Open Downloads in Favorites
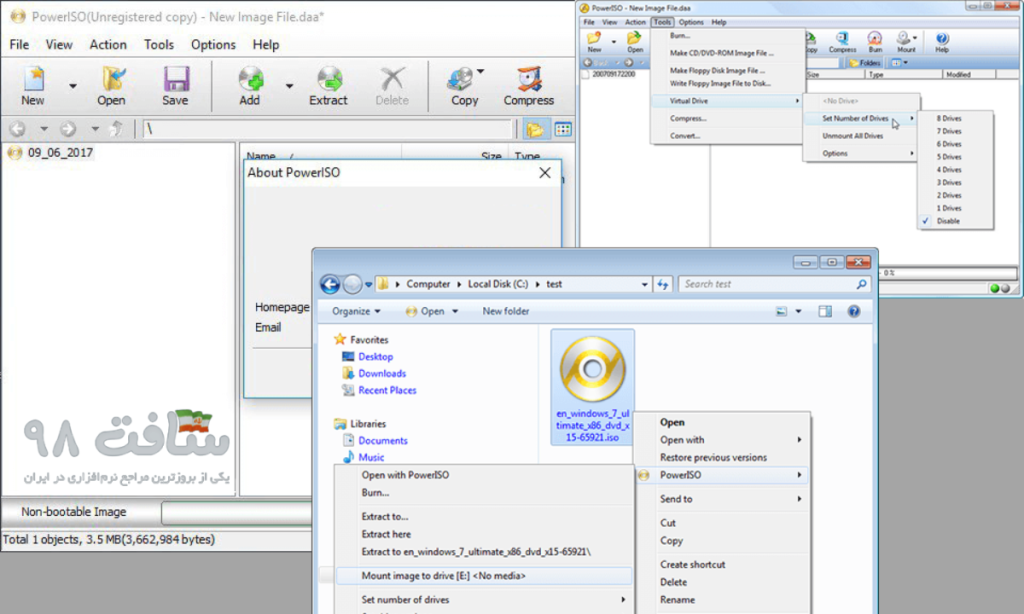Image resolution: width=1024 pixels, height=614 pixels. [382, 373]
